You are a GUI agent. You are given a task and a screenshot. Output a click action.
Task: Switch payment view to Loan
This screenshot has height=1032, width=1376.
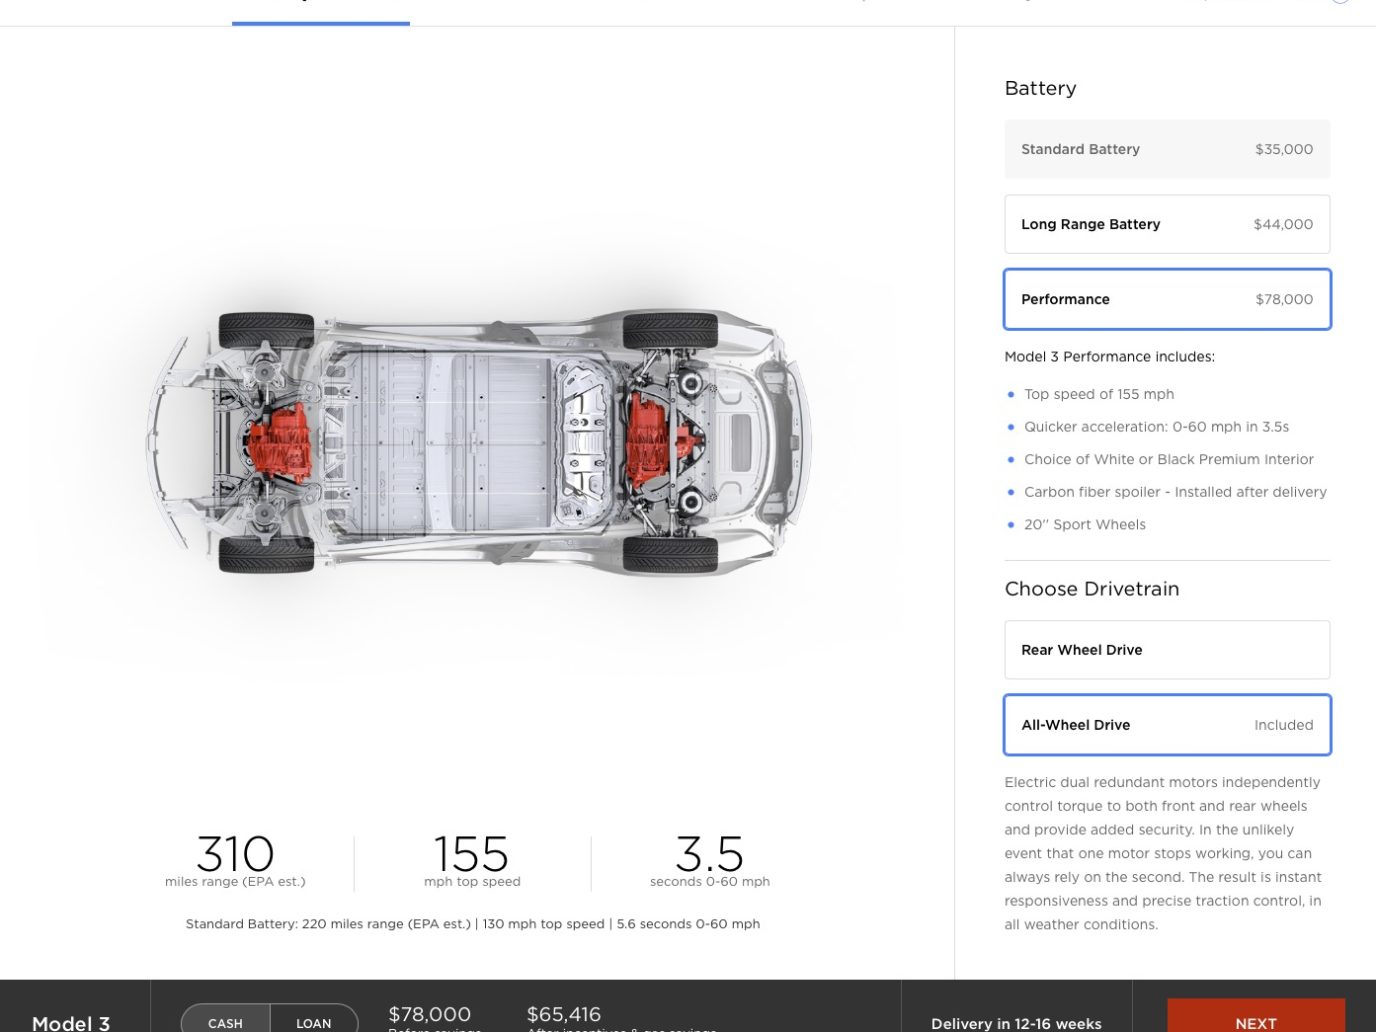pyautogui.click(x=314, y=1020)
